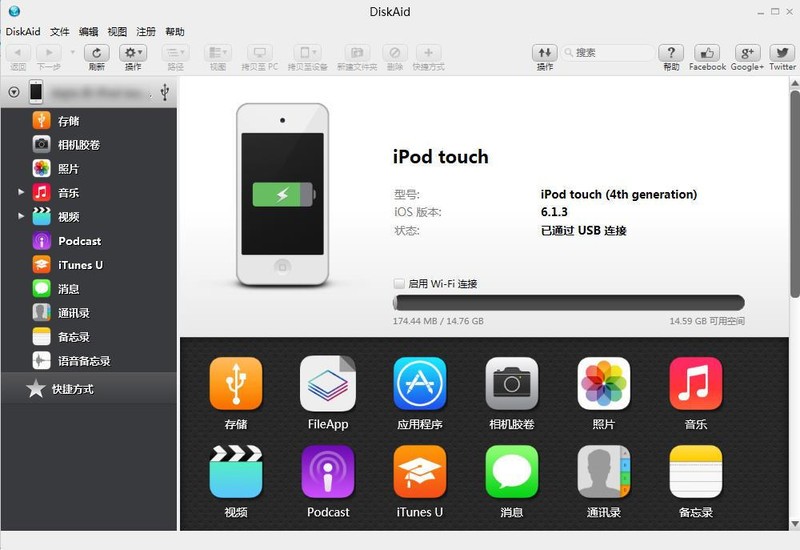This screenshot has height=550, width=800.
Task: Click the iPod touch device image
Action: click(x=282, y=194)
